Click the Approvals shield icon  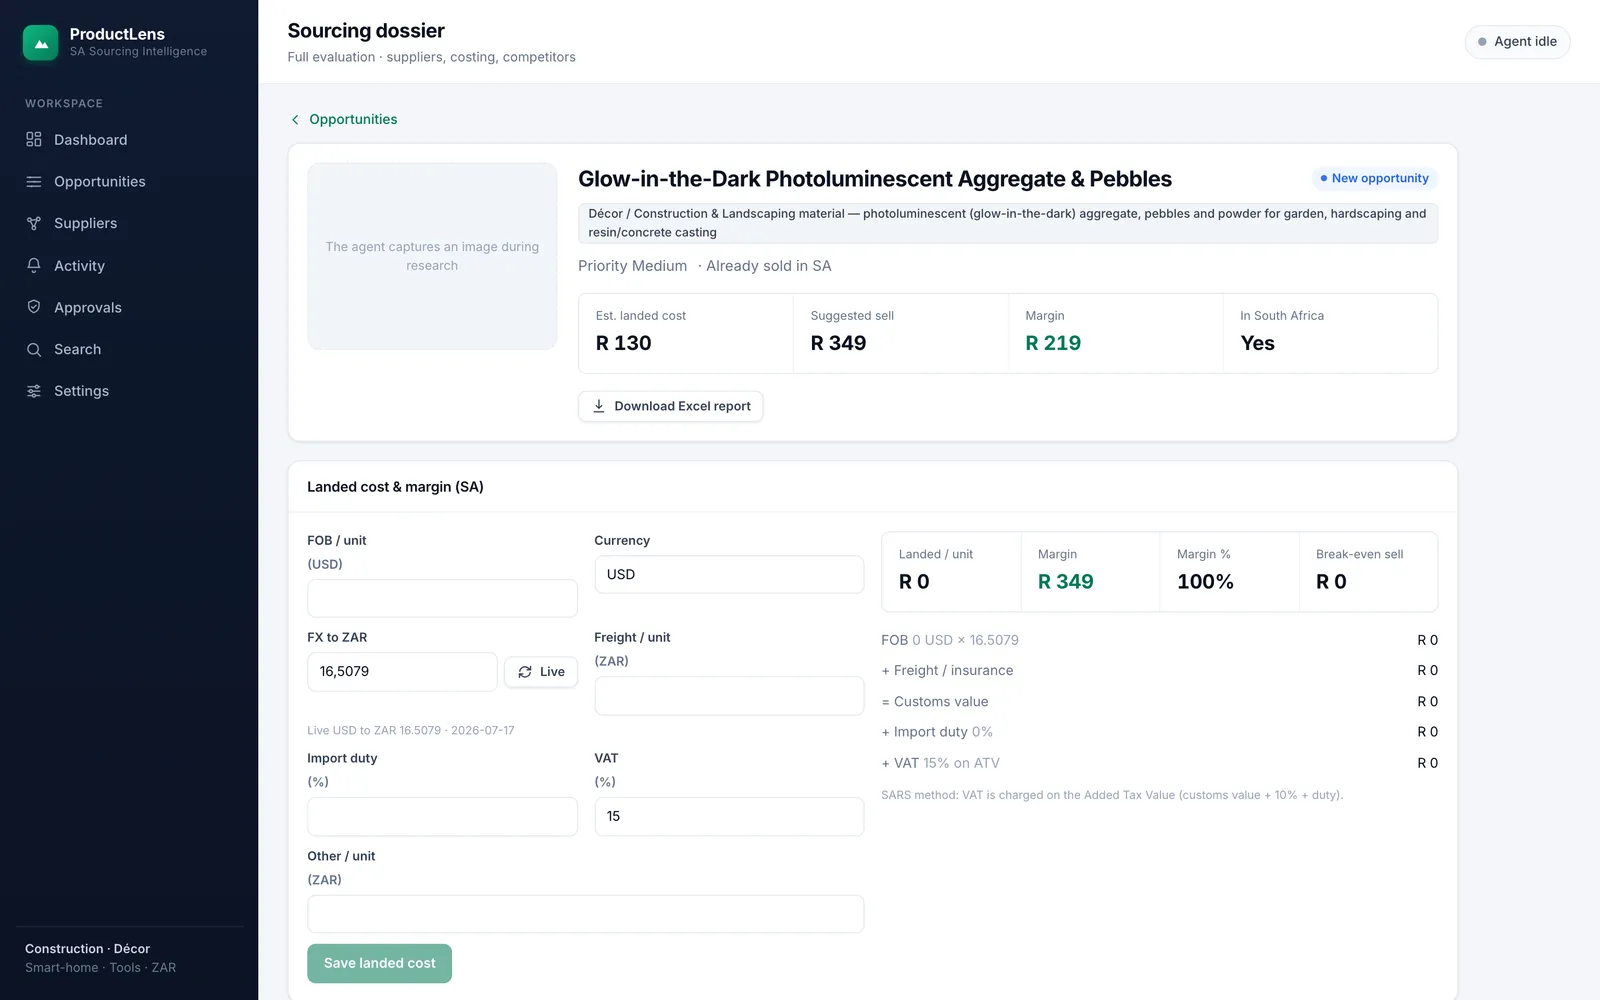click(34, 308)
